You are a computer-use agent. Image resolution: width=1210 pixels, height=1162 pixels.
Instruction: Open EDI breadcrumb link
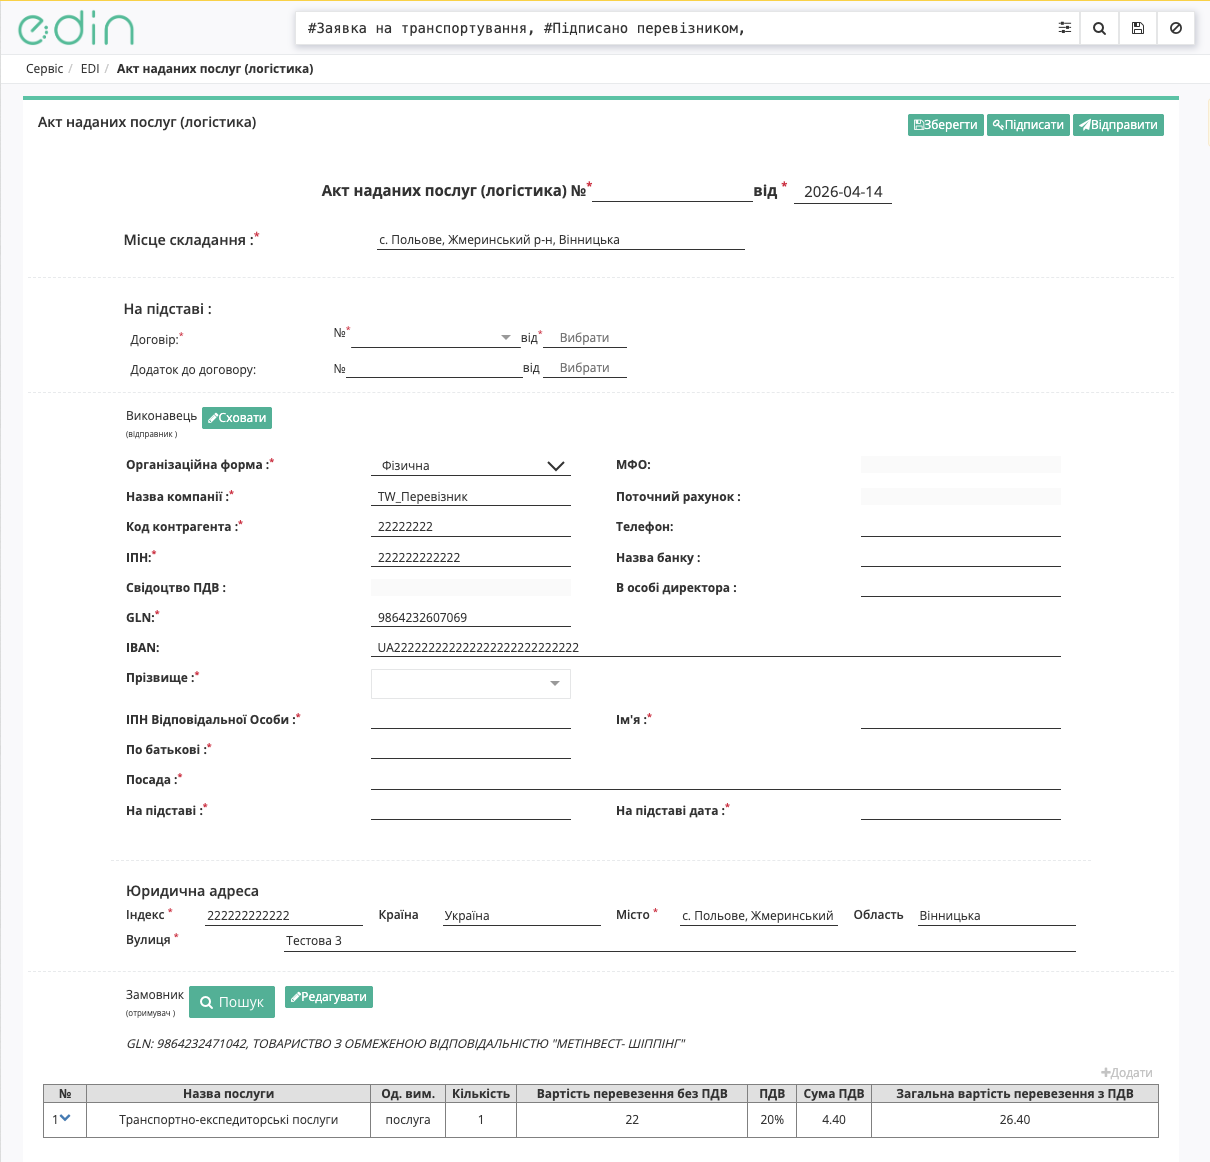tap(90, 69)
